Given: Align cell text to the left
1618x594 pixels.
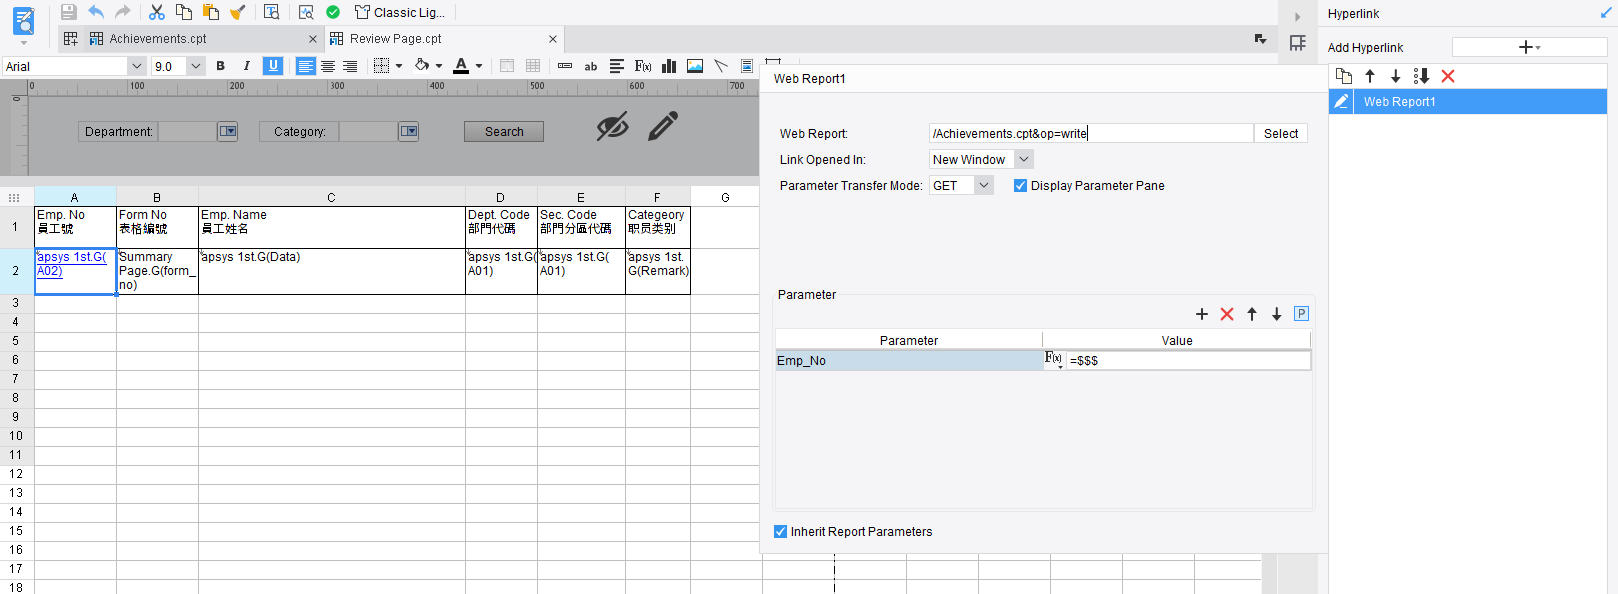Looking at the screenshot, I should click(x=306, y=66).
